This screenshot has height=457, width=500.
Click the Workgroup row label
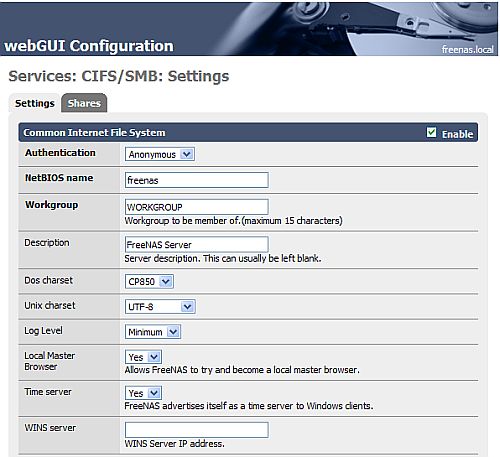52,205
